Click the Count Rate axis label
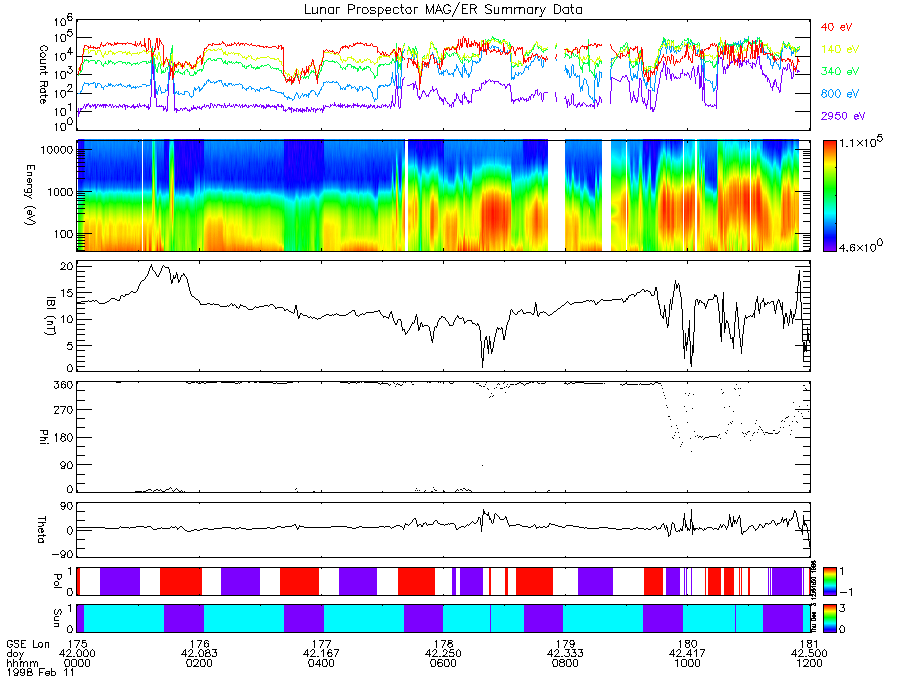The width and height of the screenshot is (900, 700). (43, 74)
